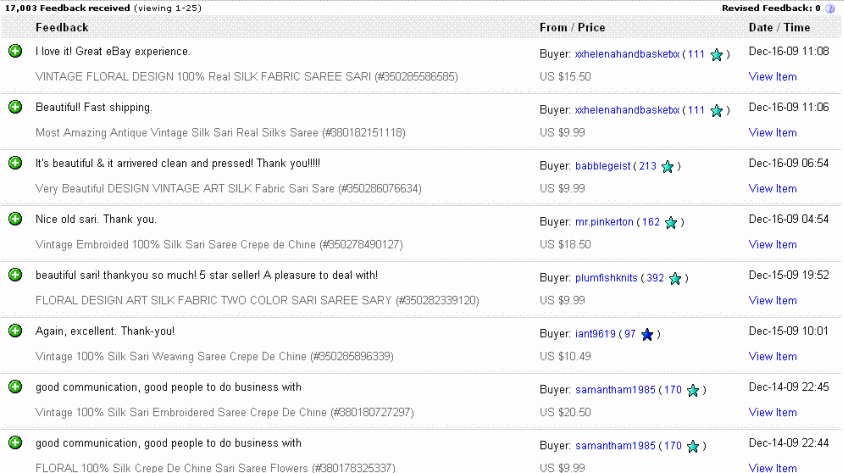Viewport: 844px width, 473px height.
Task: Click green icon beside "clean and pressed" feedback
Action: click(x=15, y=163)
